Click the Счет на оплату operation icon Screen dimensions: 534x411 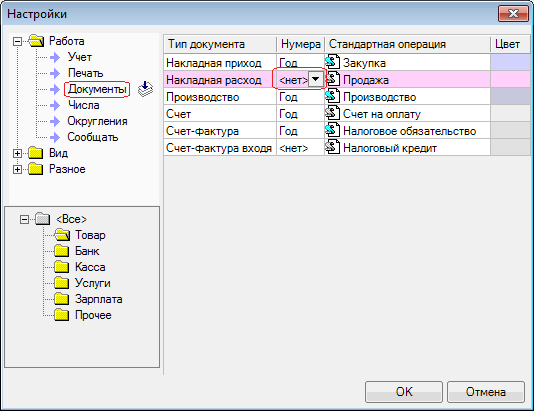(332, 113)
